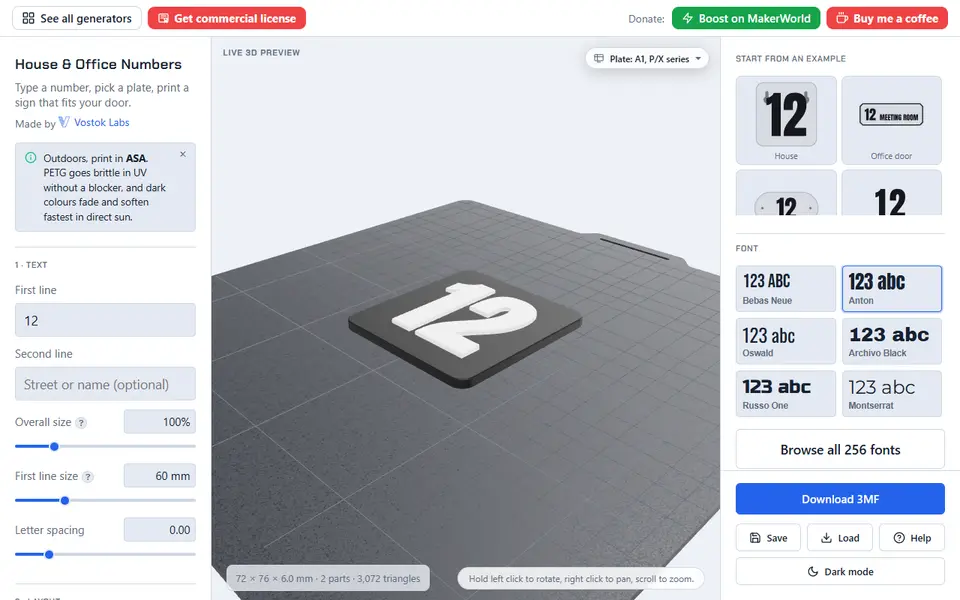Viewport: 960px width, 600px height.
Task: Click the rotate/pan/zoom hint text
Action: pyautogui.click(x=581, y=579)
